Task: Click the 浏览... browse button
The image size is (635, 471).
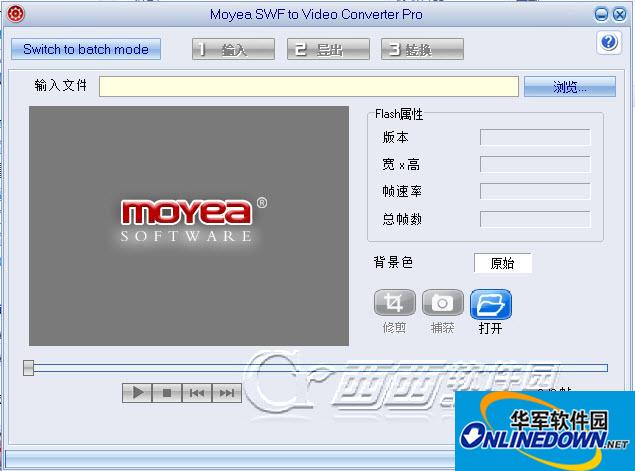Action: tap(570, 86)
